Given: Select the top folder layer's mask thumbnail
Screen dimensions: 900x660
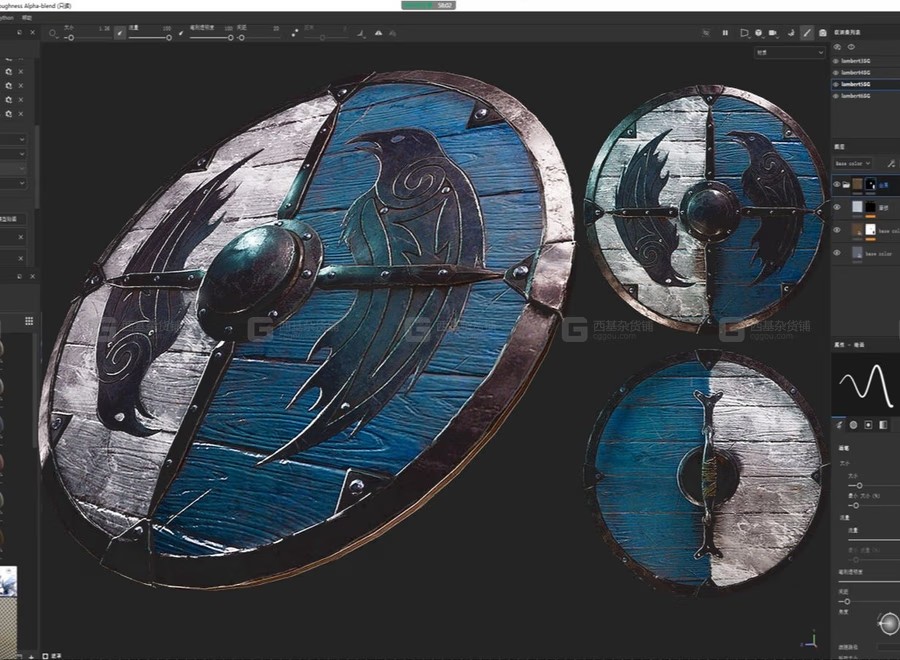Looking at the screenshot, I should [871, 184].
